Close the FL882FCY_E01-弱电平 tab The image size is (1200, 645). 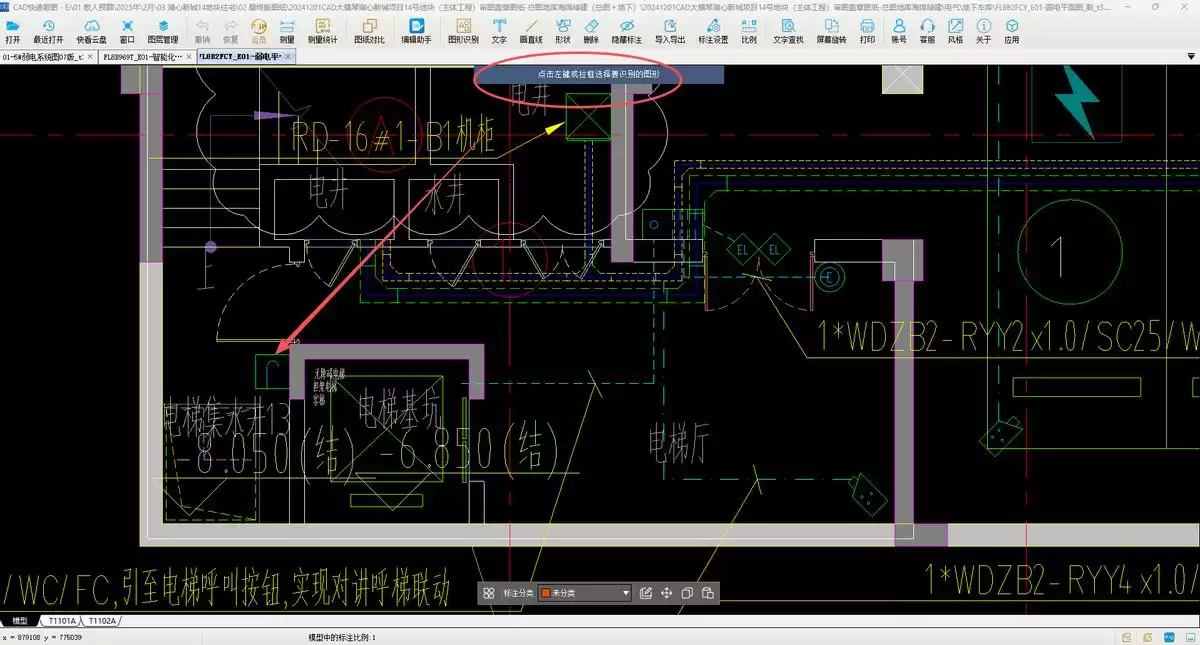[x=289, y=58]
